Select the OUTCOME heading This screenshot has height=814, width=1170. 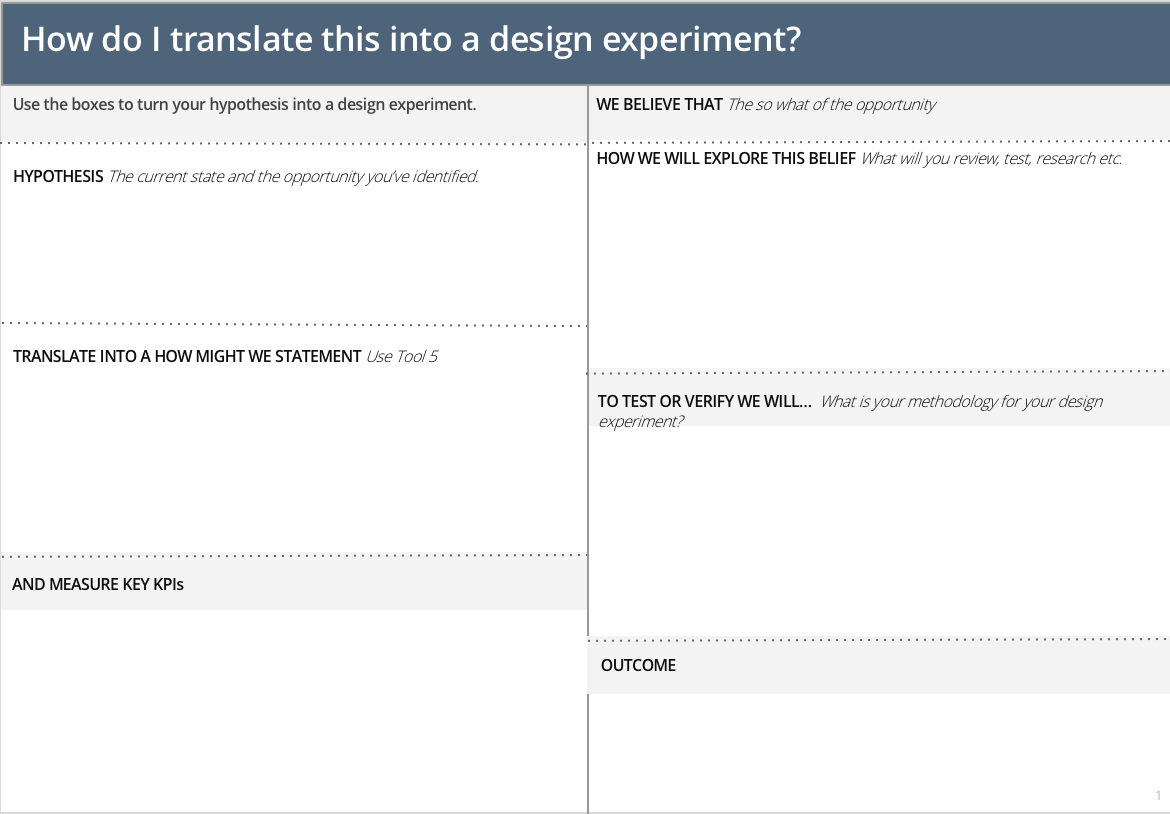click(x=638, y=665)
